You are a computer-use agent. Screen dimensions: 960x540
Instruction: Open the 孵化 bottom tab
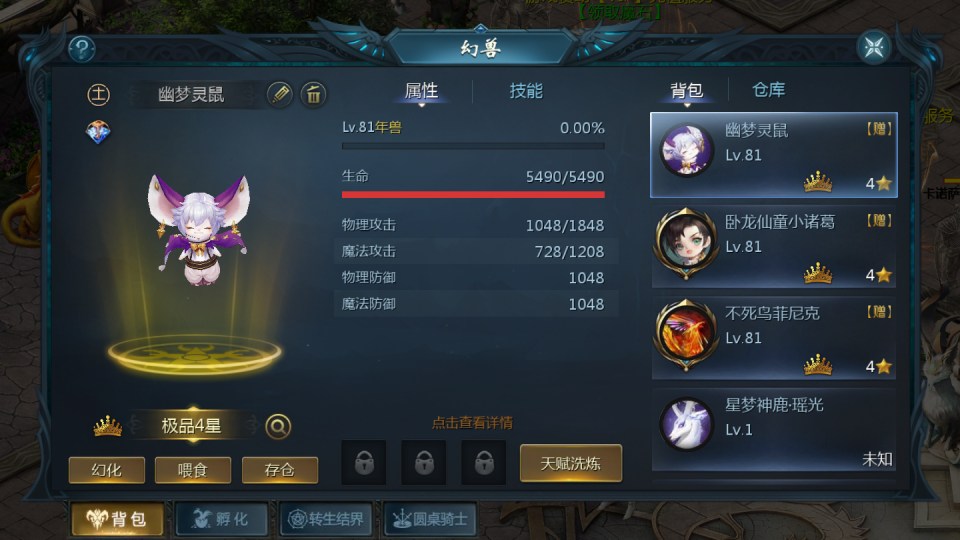click(222, 519)
